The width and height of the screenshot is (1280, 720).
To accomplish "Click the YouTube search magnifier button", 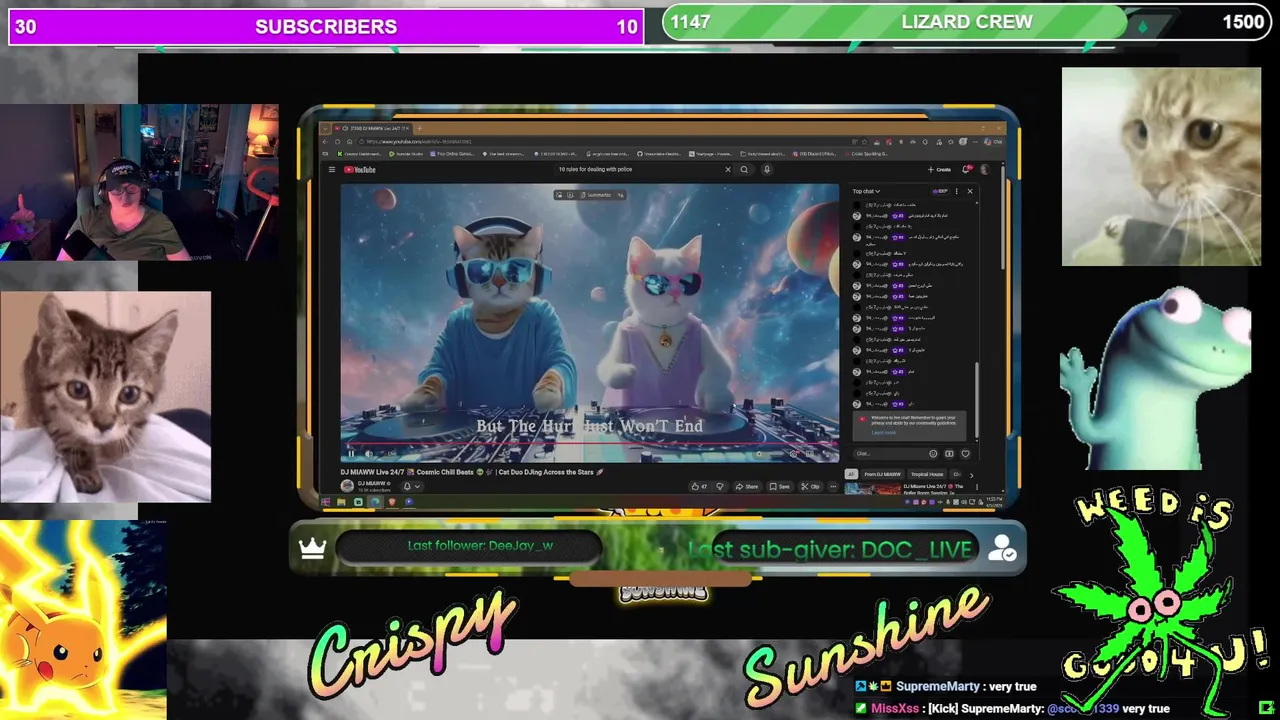I will click(x=744, y=169).
